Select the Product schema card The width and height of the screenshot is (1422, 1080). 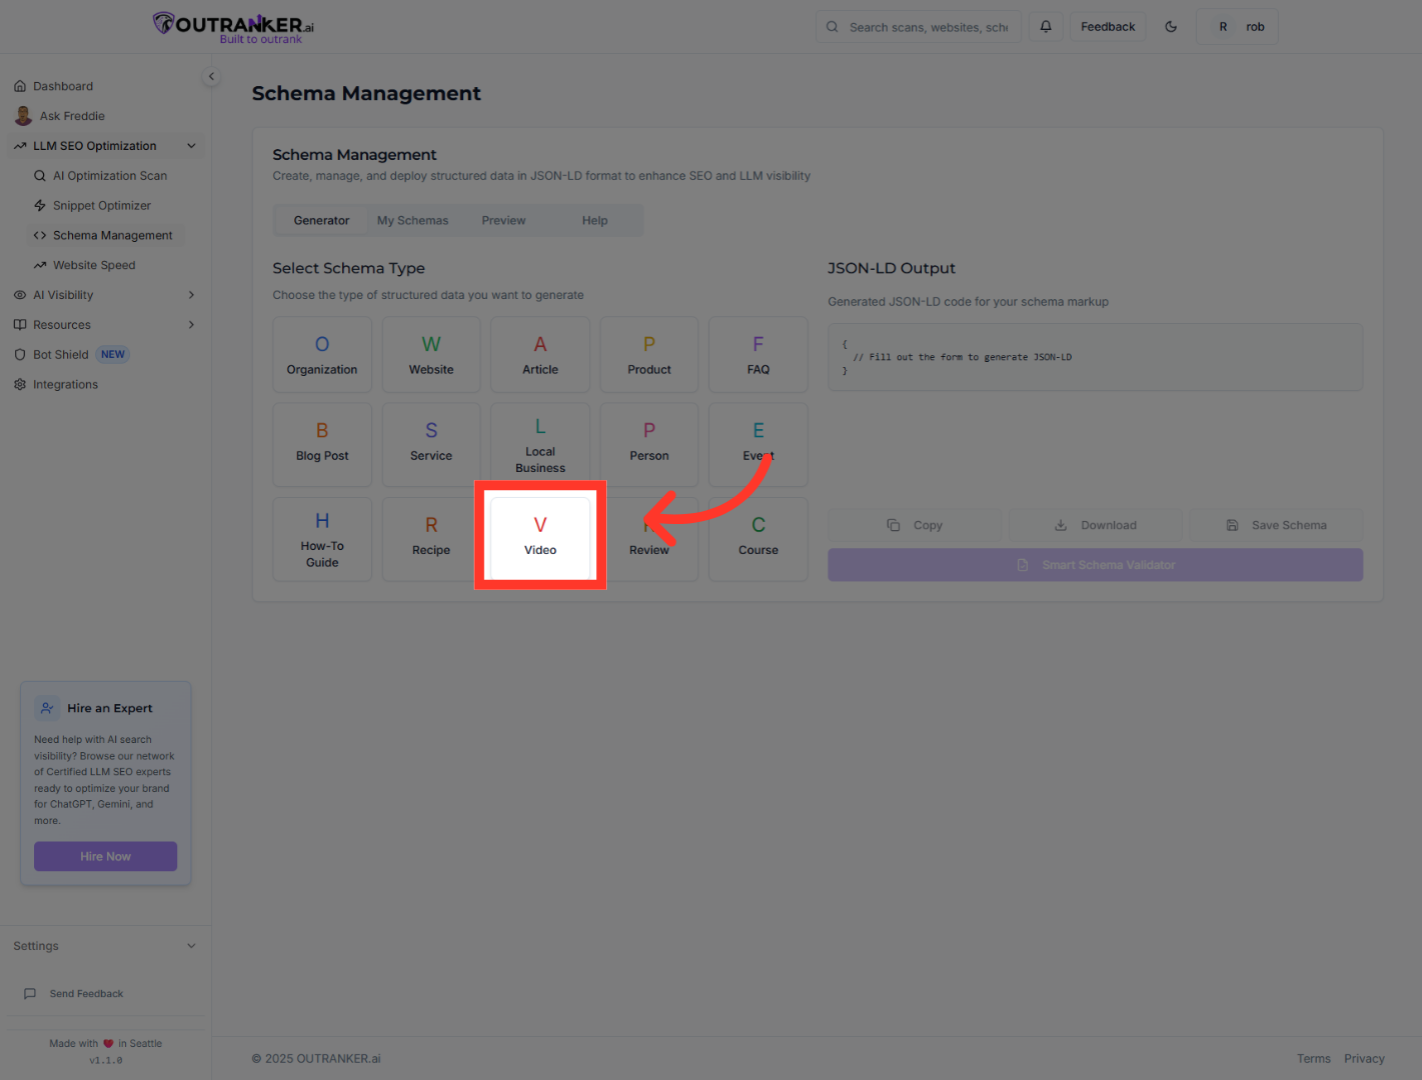point(649,355)
